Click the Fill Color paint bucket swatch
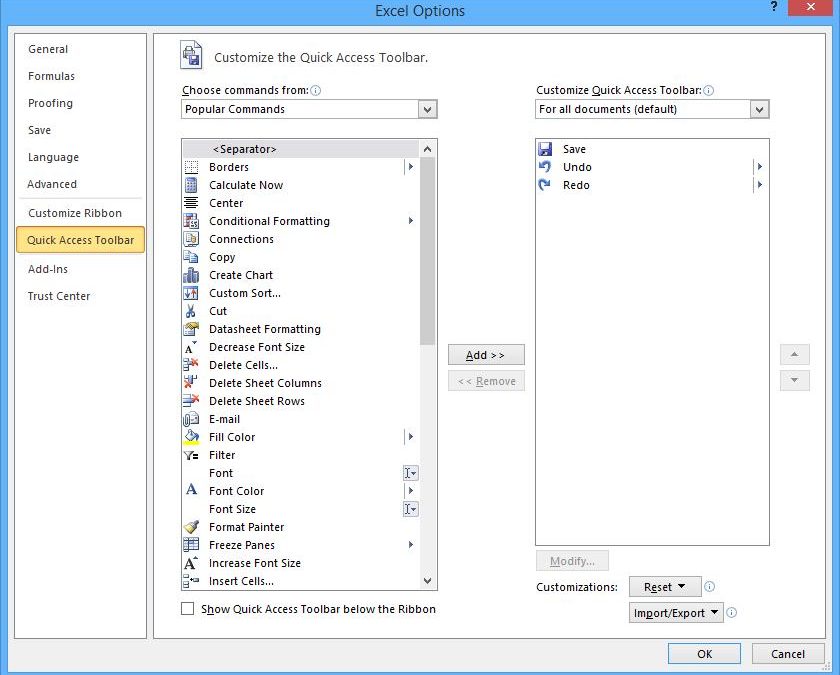 191,437
